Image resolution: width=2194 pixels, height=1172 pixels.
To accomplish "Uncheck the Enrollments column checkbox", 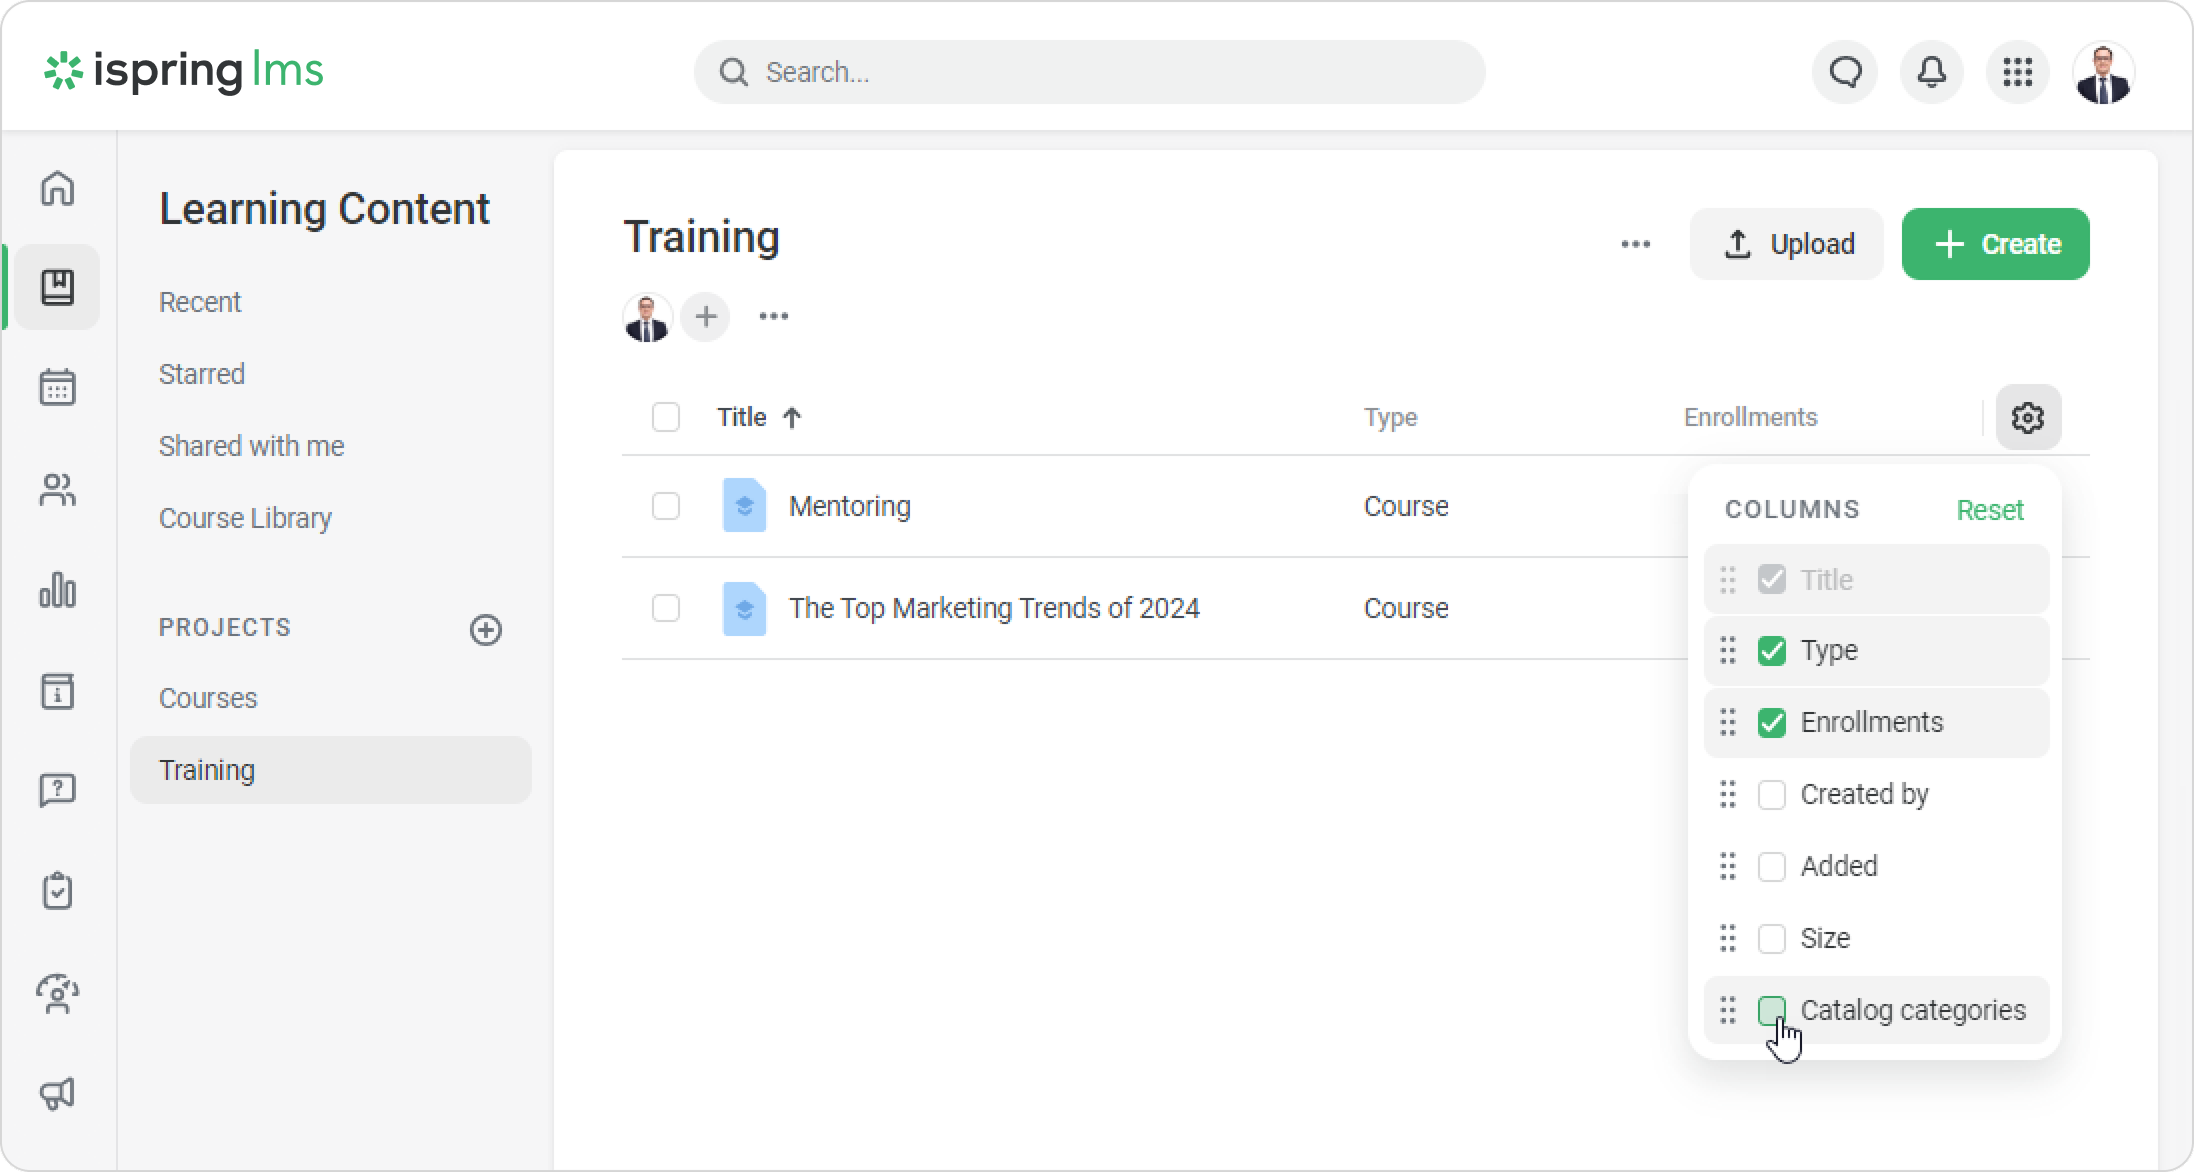I will coord(1771,722).
